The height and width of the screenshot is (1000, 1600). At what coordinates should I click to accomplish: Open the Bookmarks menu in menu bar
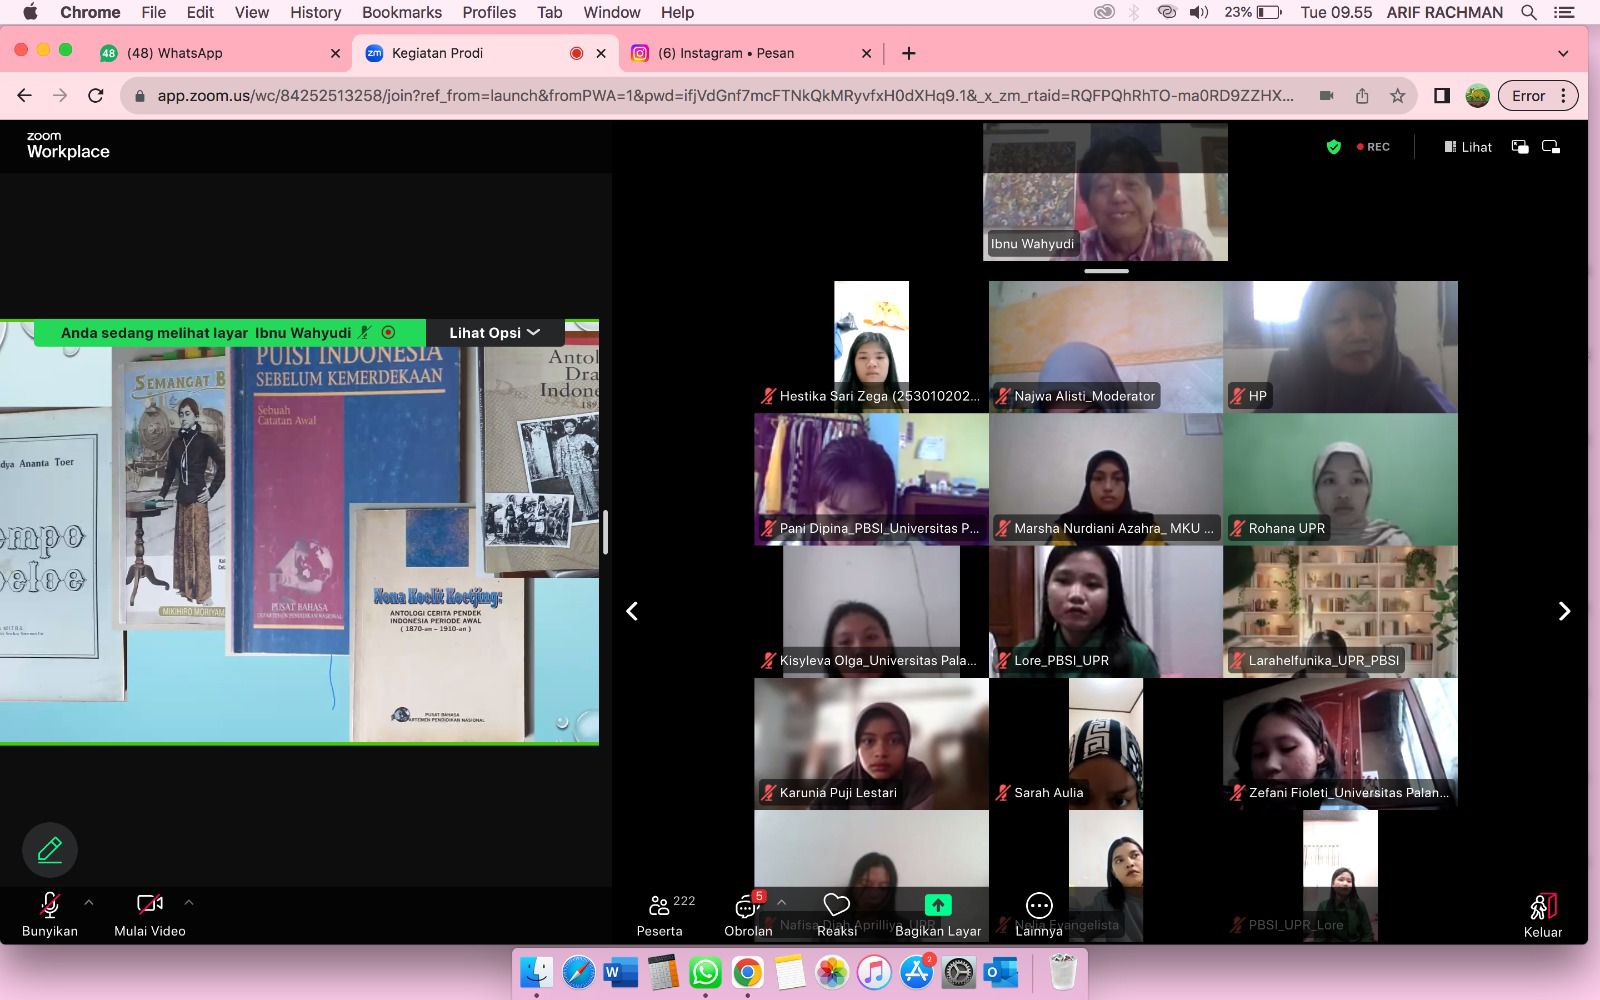[401, 12]
